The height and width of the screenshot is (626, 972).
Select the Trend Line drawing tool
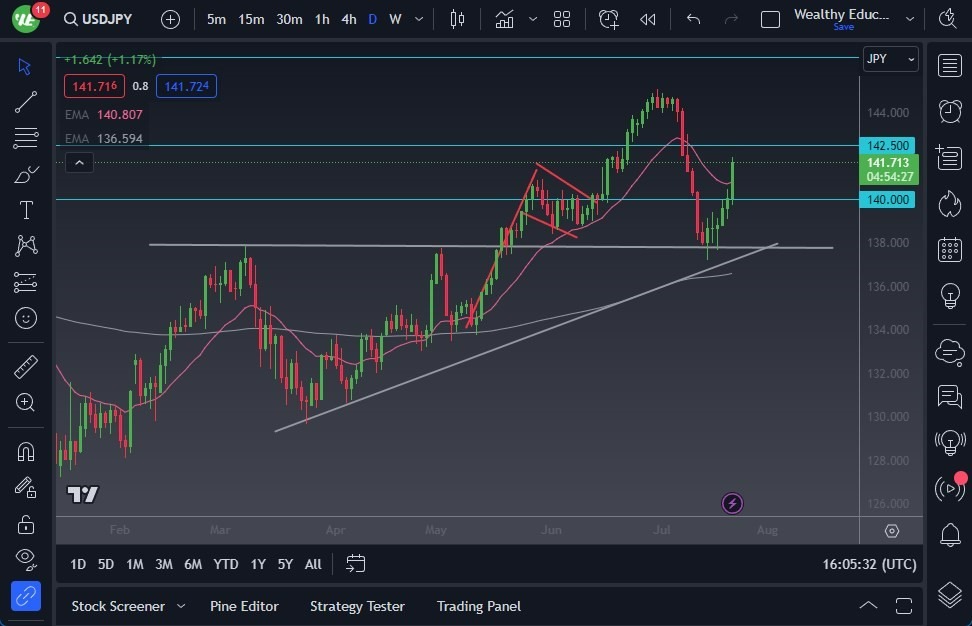pyautogui.click(x=26, y=101)
